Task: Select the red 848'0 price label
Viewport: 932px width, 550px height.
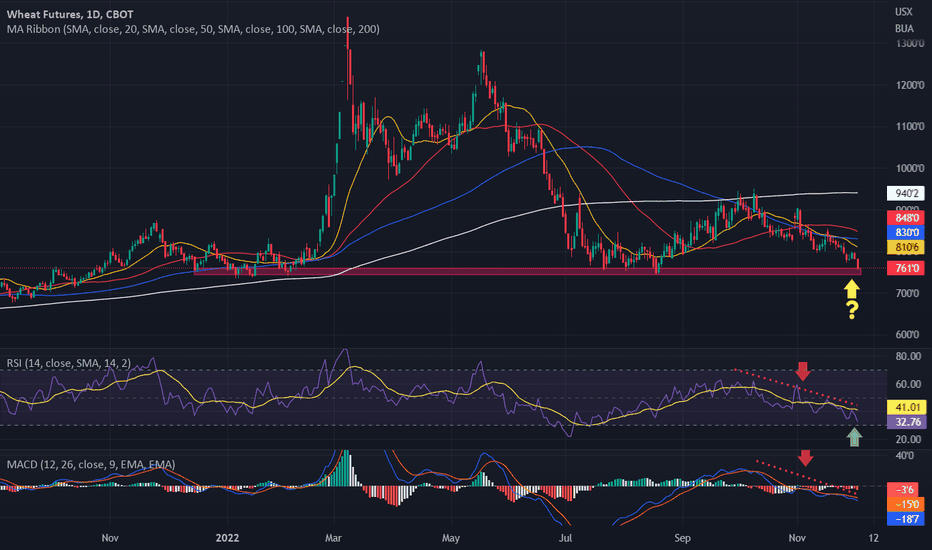Action: 906,218
